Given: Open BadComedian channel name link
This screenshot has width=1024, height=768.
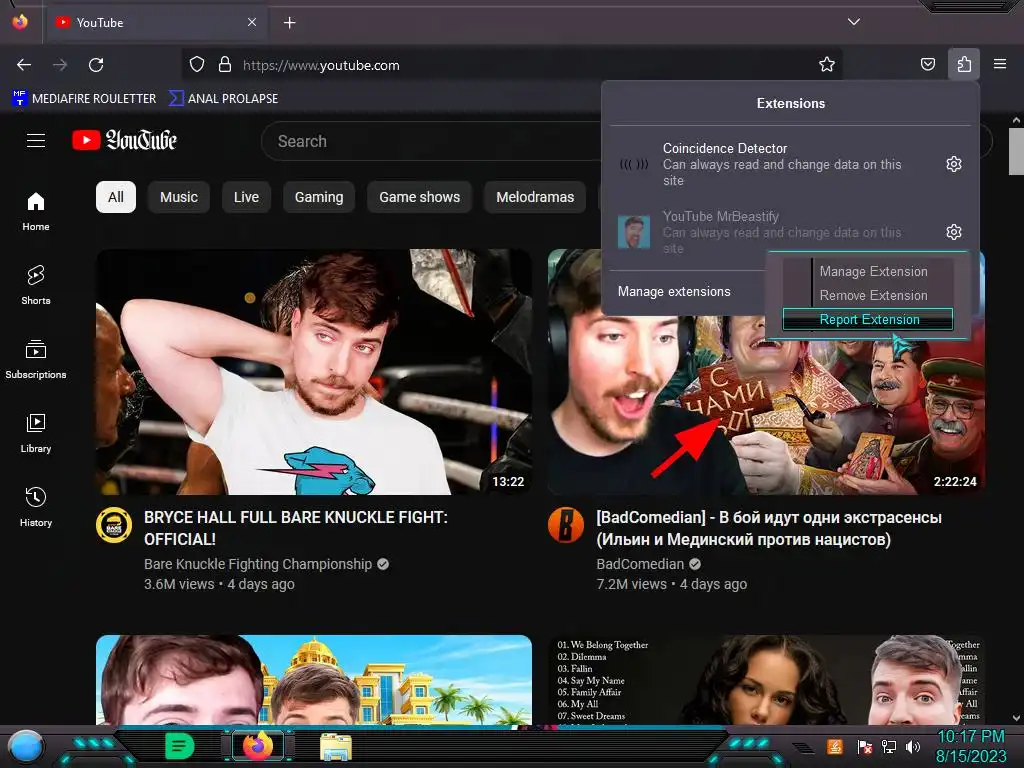Looking at the screenshot, I should click(x=640, y=564).
